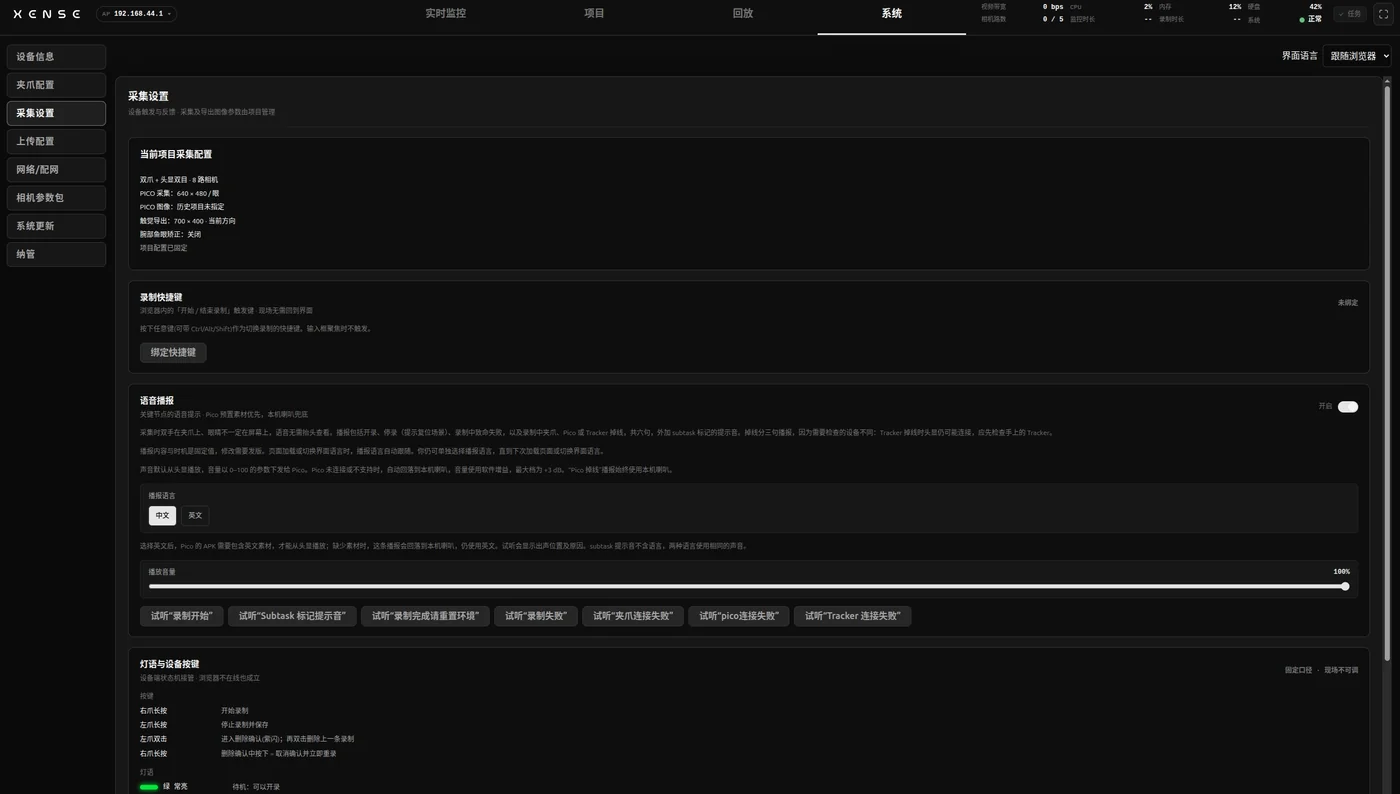1400x794 pixels.
Task: Click the XENSE logo
Action: [x=47, y=14]
